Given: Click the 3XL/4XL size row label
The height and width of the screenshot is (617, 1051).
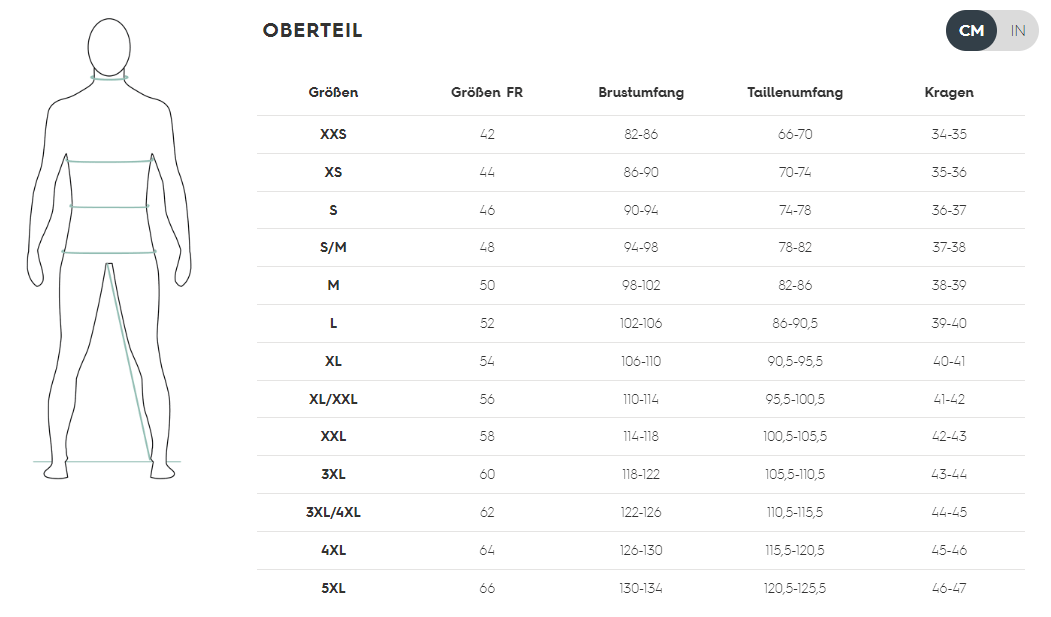Looking at the screenshot, I should pos(333,513).
